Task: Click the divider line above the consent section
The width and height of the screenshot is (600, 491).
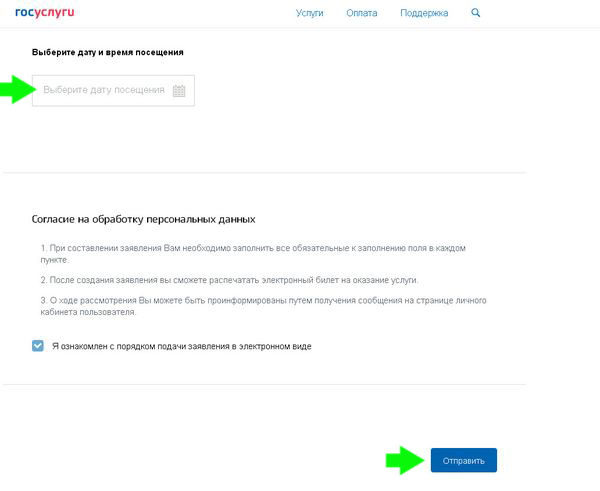Action: 265,173
